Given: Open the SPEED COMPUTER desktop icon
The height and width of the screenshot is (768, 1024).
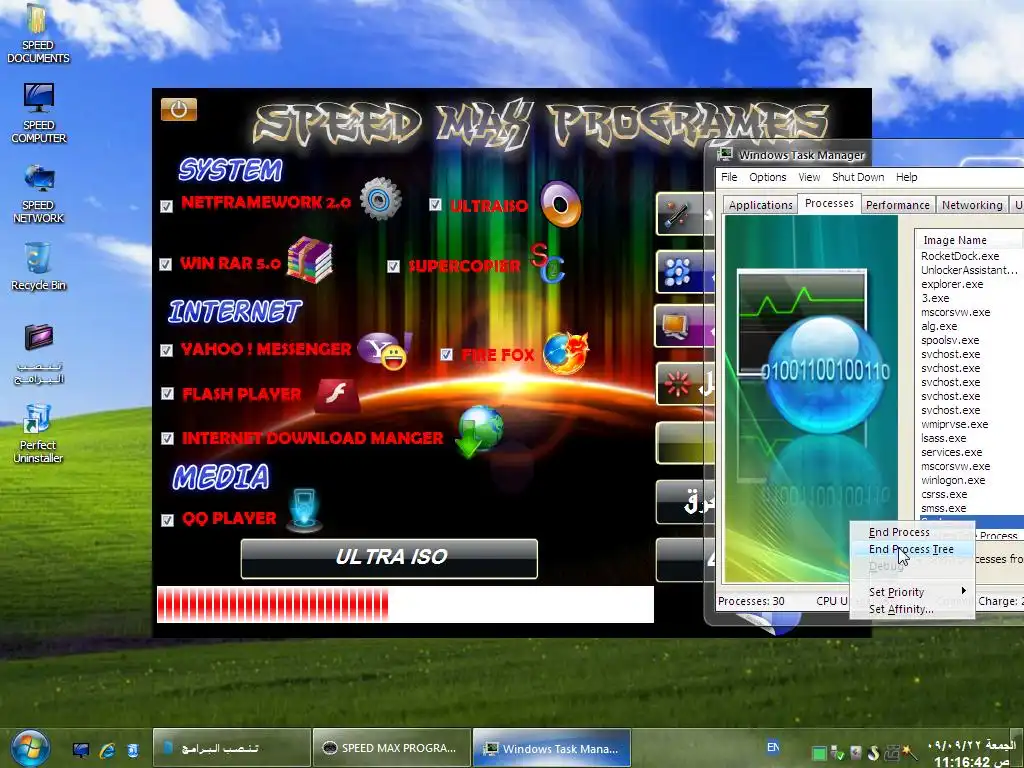Looking at the screenshot, I should (x=39, y=114).
